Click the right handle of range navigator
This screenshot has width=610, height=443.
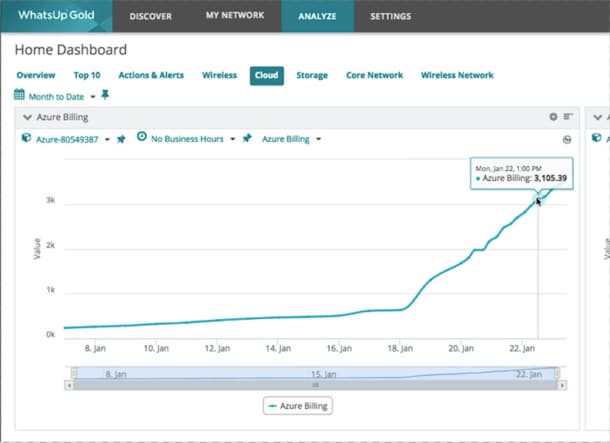[557, 373]
